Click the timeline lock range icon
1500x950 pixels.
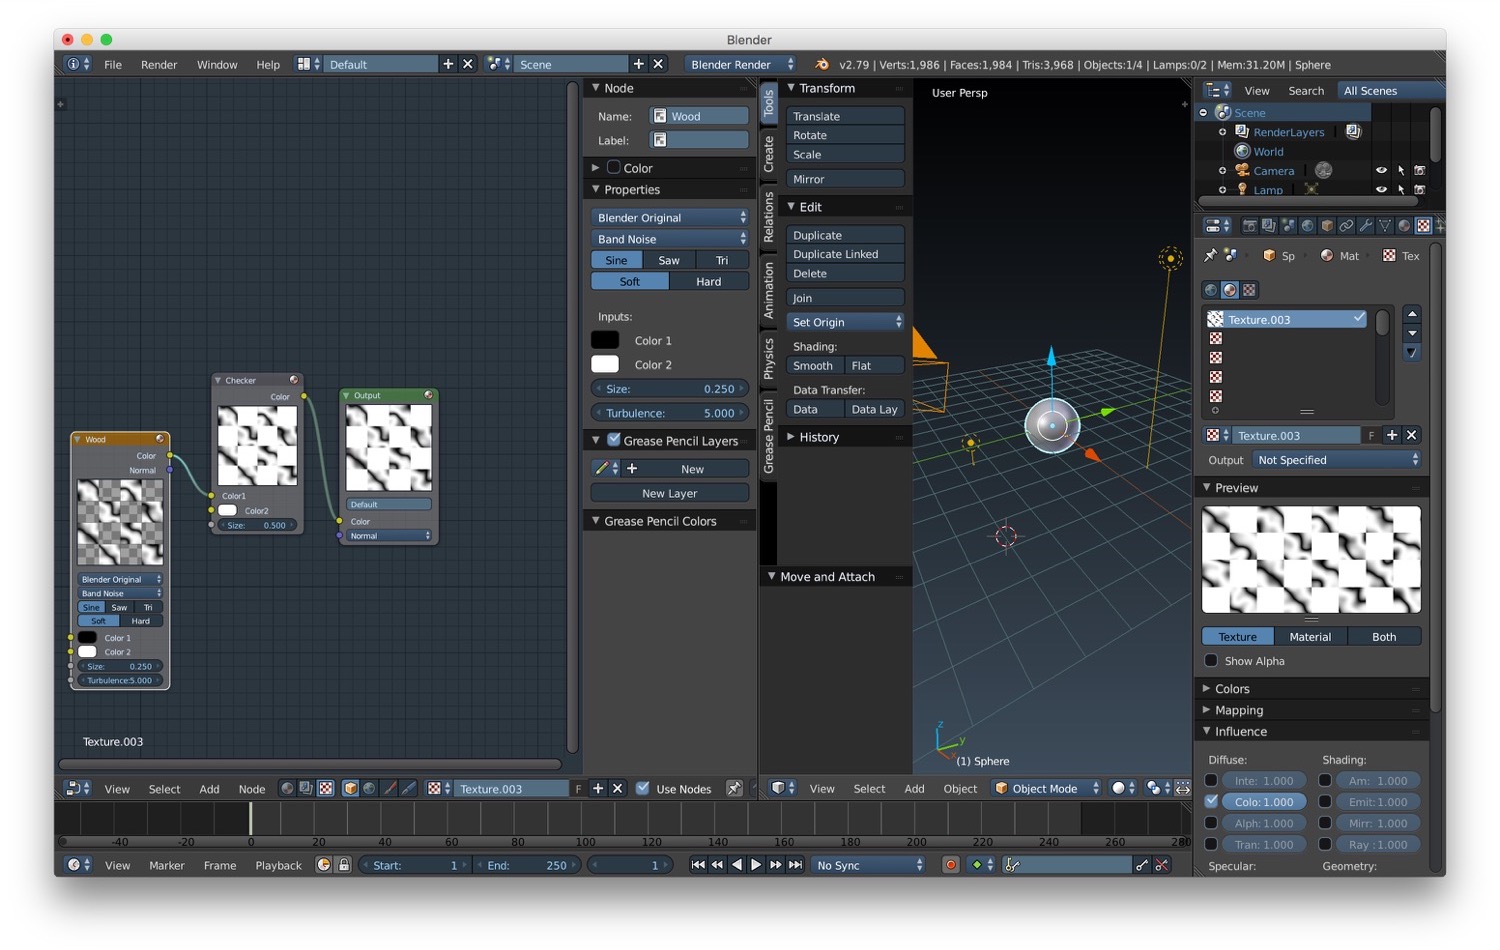343,865
